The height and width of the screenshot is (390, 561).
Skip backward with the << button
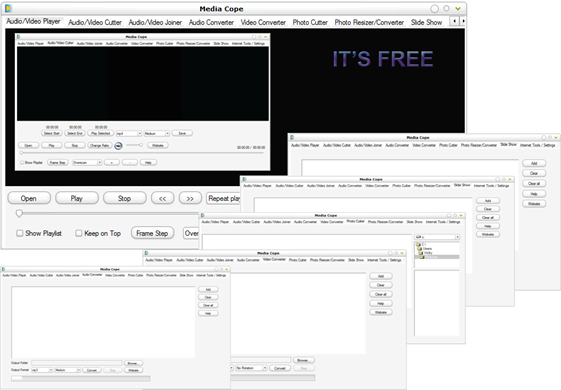point(162,198)
